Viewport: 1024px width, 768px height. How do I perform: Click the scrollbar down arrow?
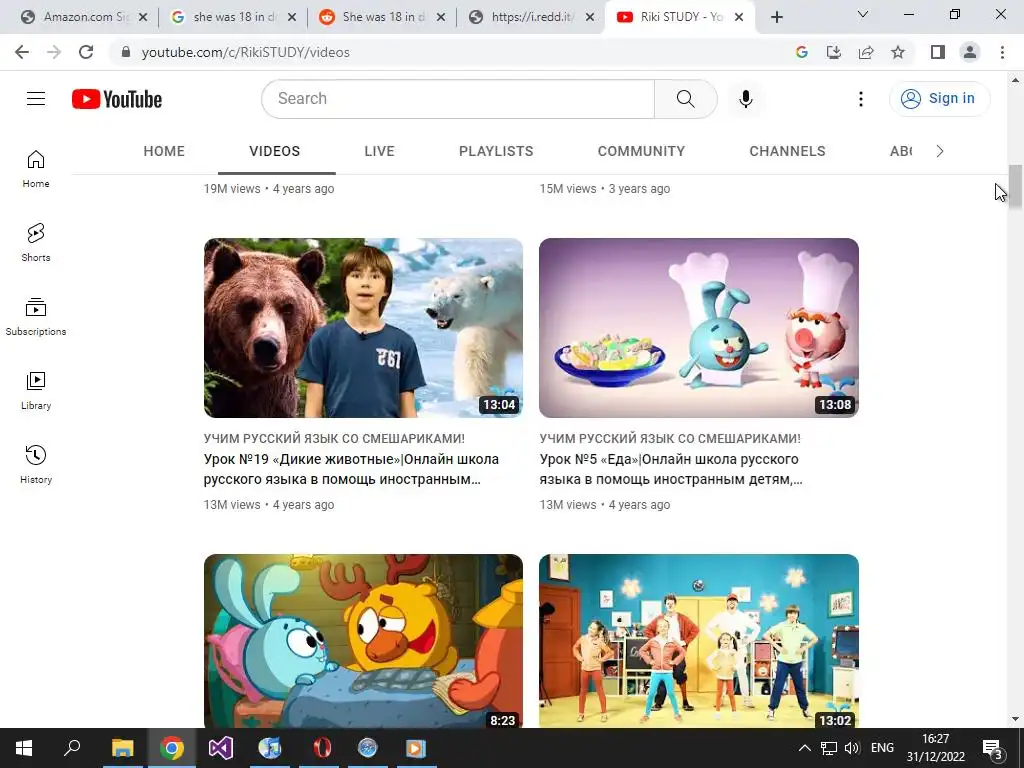[1015, 719]
